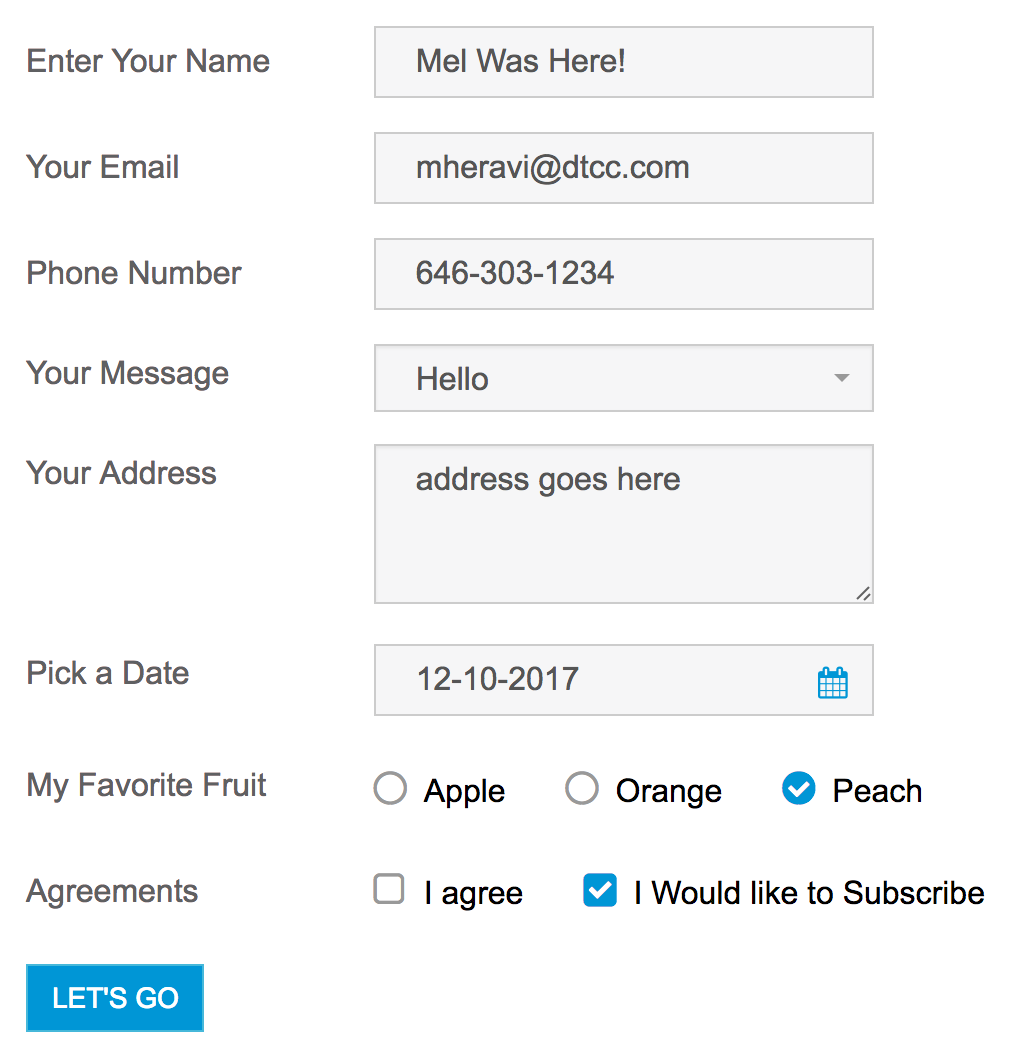Screen dimensions: 1032x1060
Task: Click the phone number field 646-303-1234
Action: click(624, 274)
